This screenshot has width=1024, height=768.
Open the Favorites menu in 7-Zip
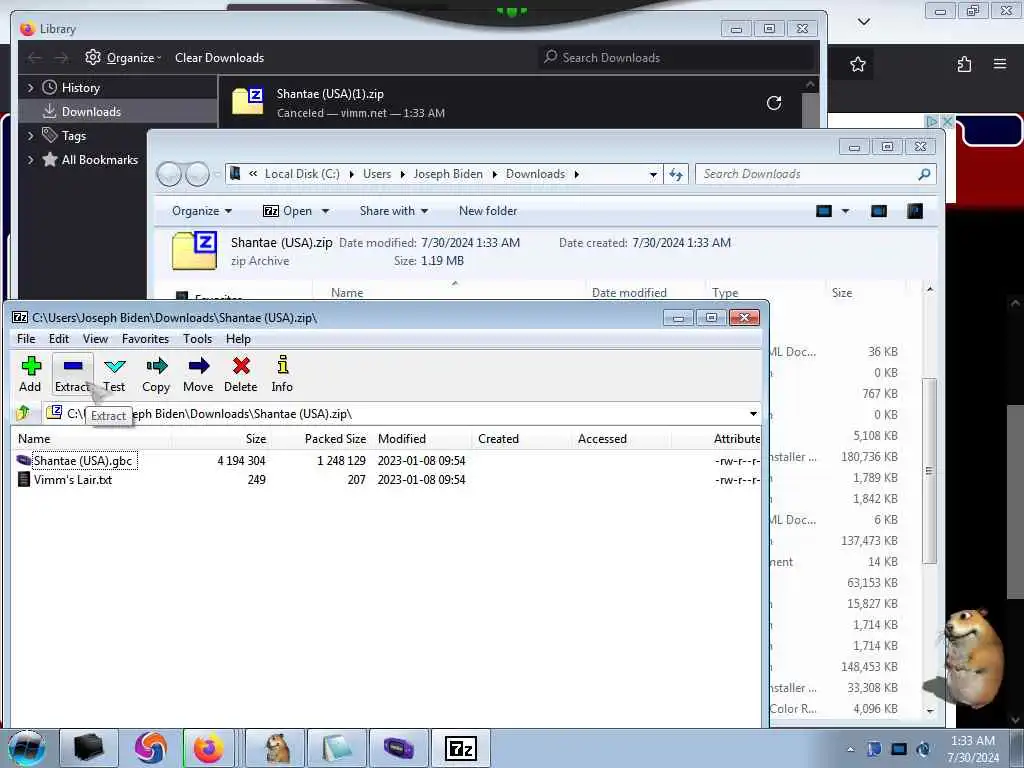[145, 338]
